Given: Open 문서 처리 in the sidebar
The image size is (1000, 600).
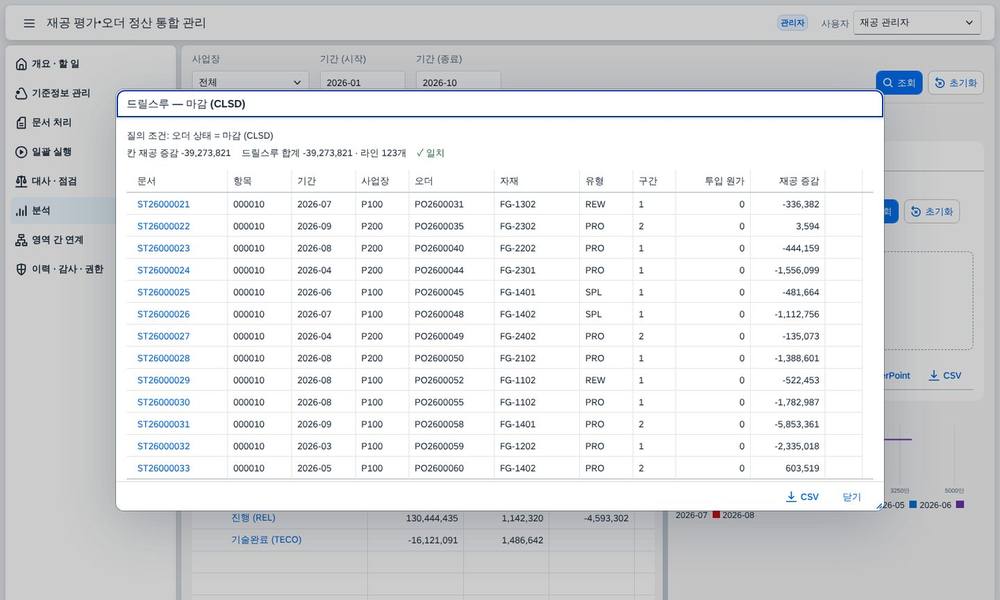Looking at the screenshot, I should (52, 122).
